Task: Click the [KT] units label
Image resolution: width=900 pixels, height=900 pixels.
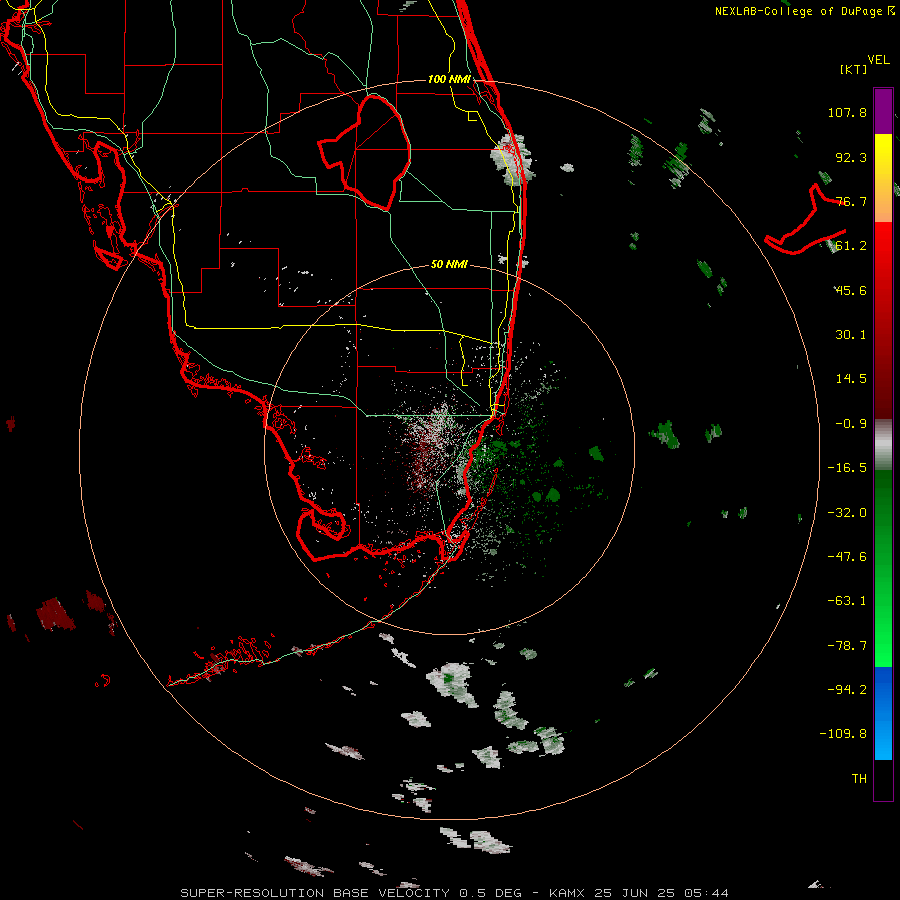Action: click(x=854, y=69)
